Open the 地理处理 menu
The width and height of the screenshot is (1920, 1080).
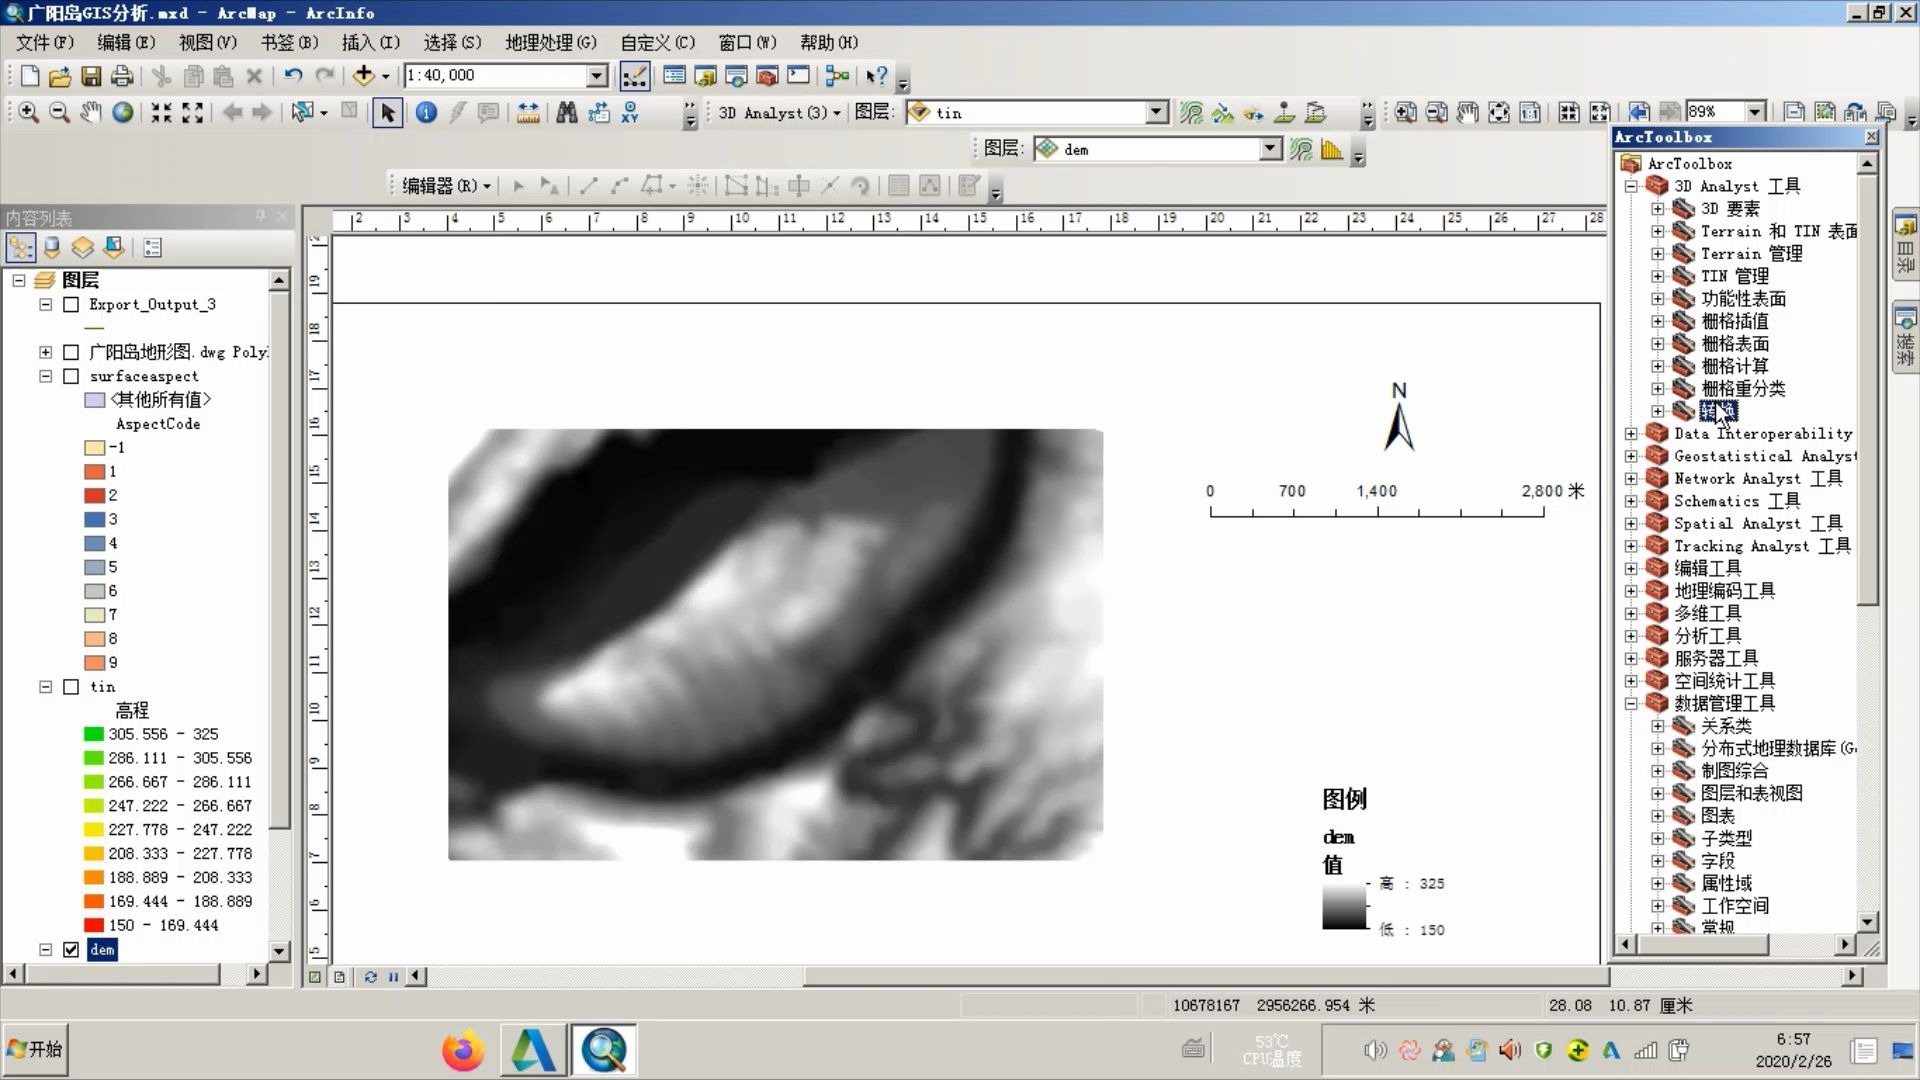point(550,43)
